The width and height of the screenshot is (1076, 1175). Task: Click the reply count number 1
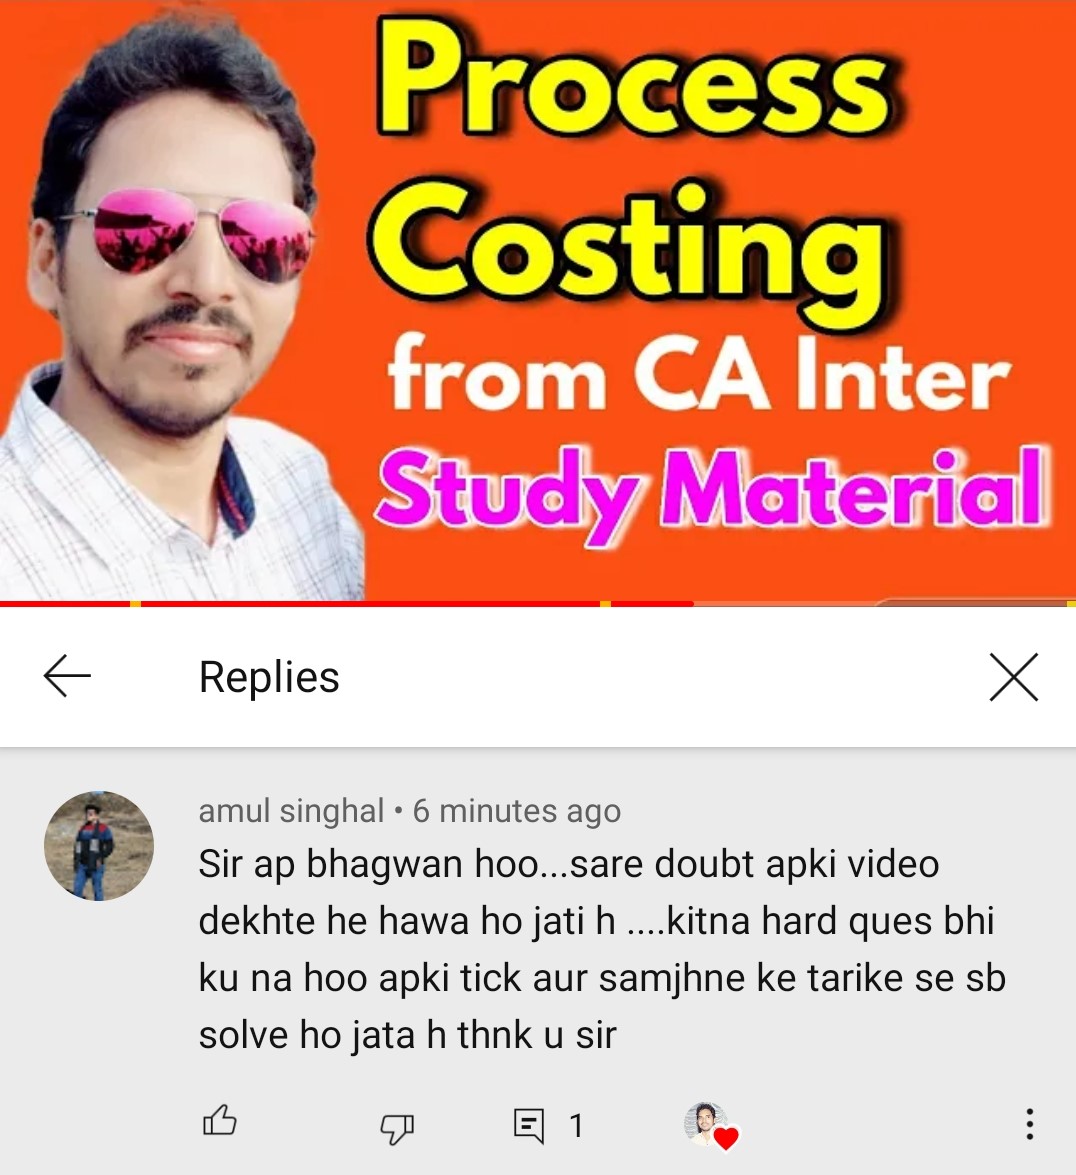point(576,1126)
